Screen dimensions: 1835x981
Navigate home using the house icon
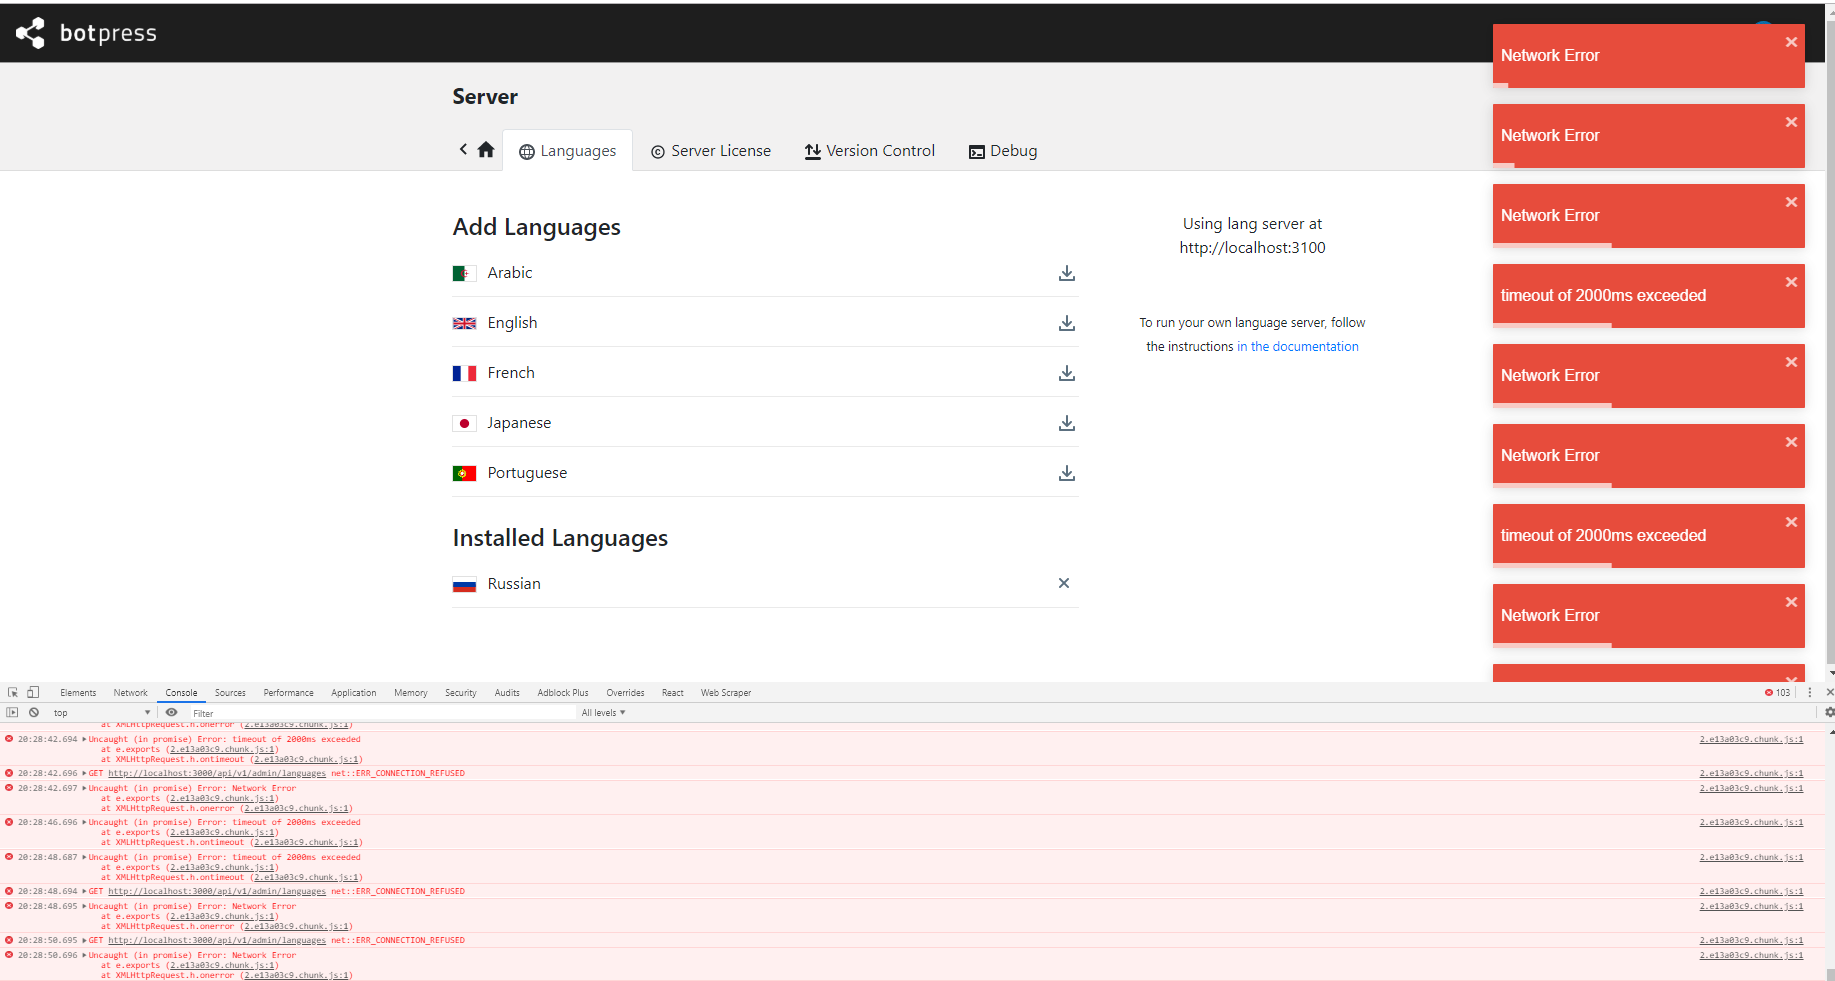coord(486,149)
